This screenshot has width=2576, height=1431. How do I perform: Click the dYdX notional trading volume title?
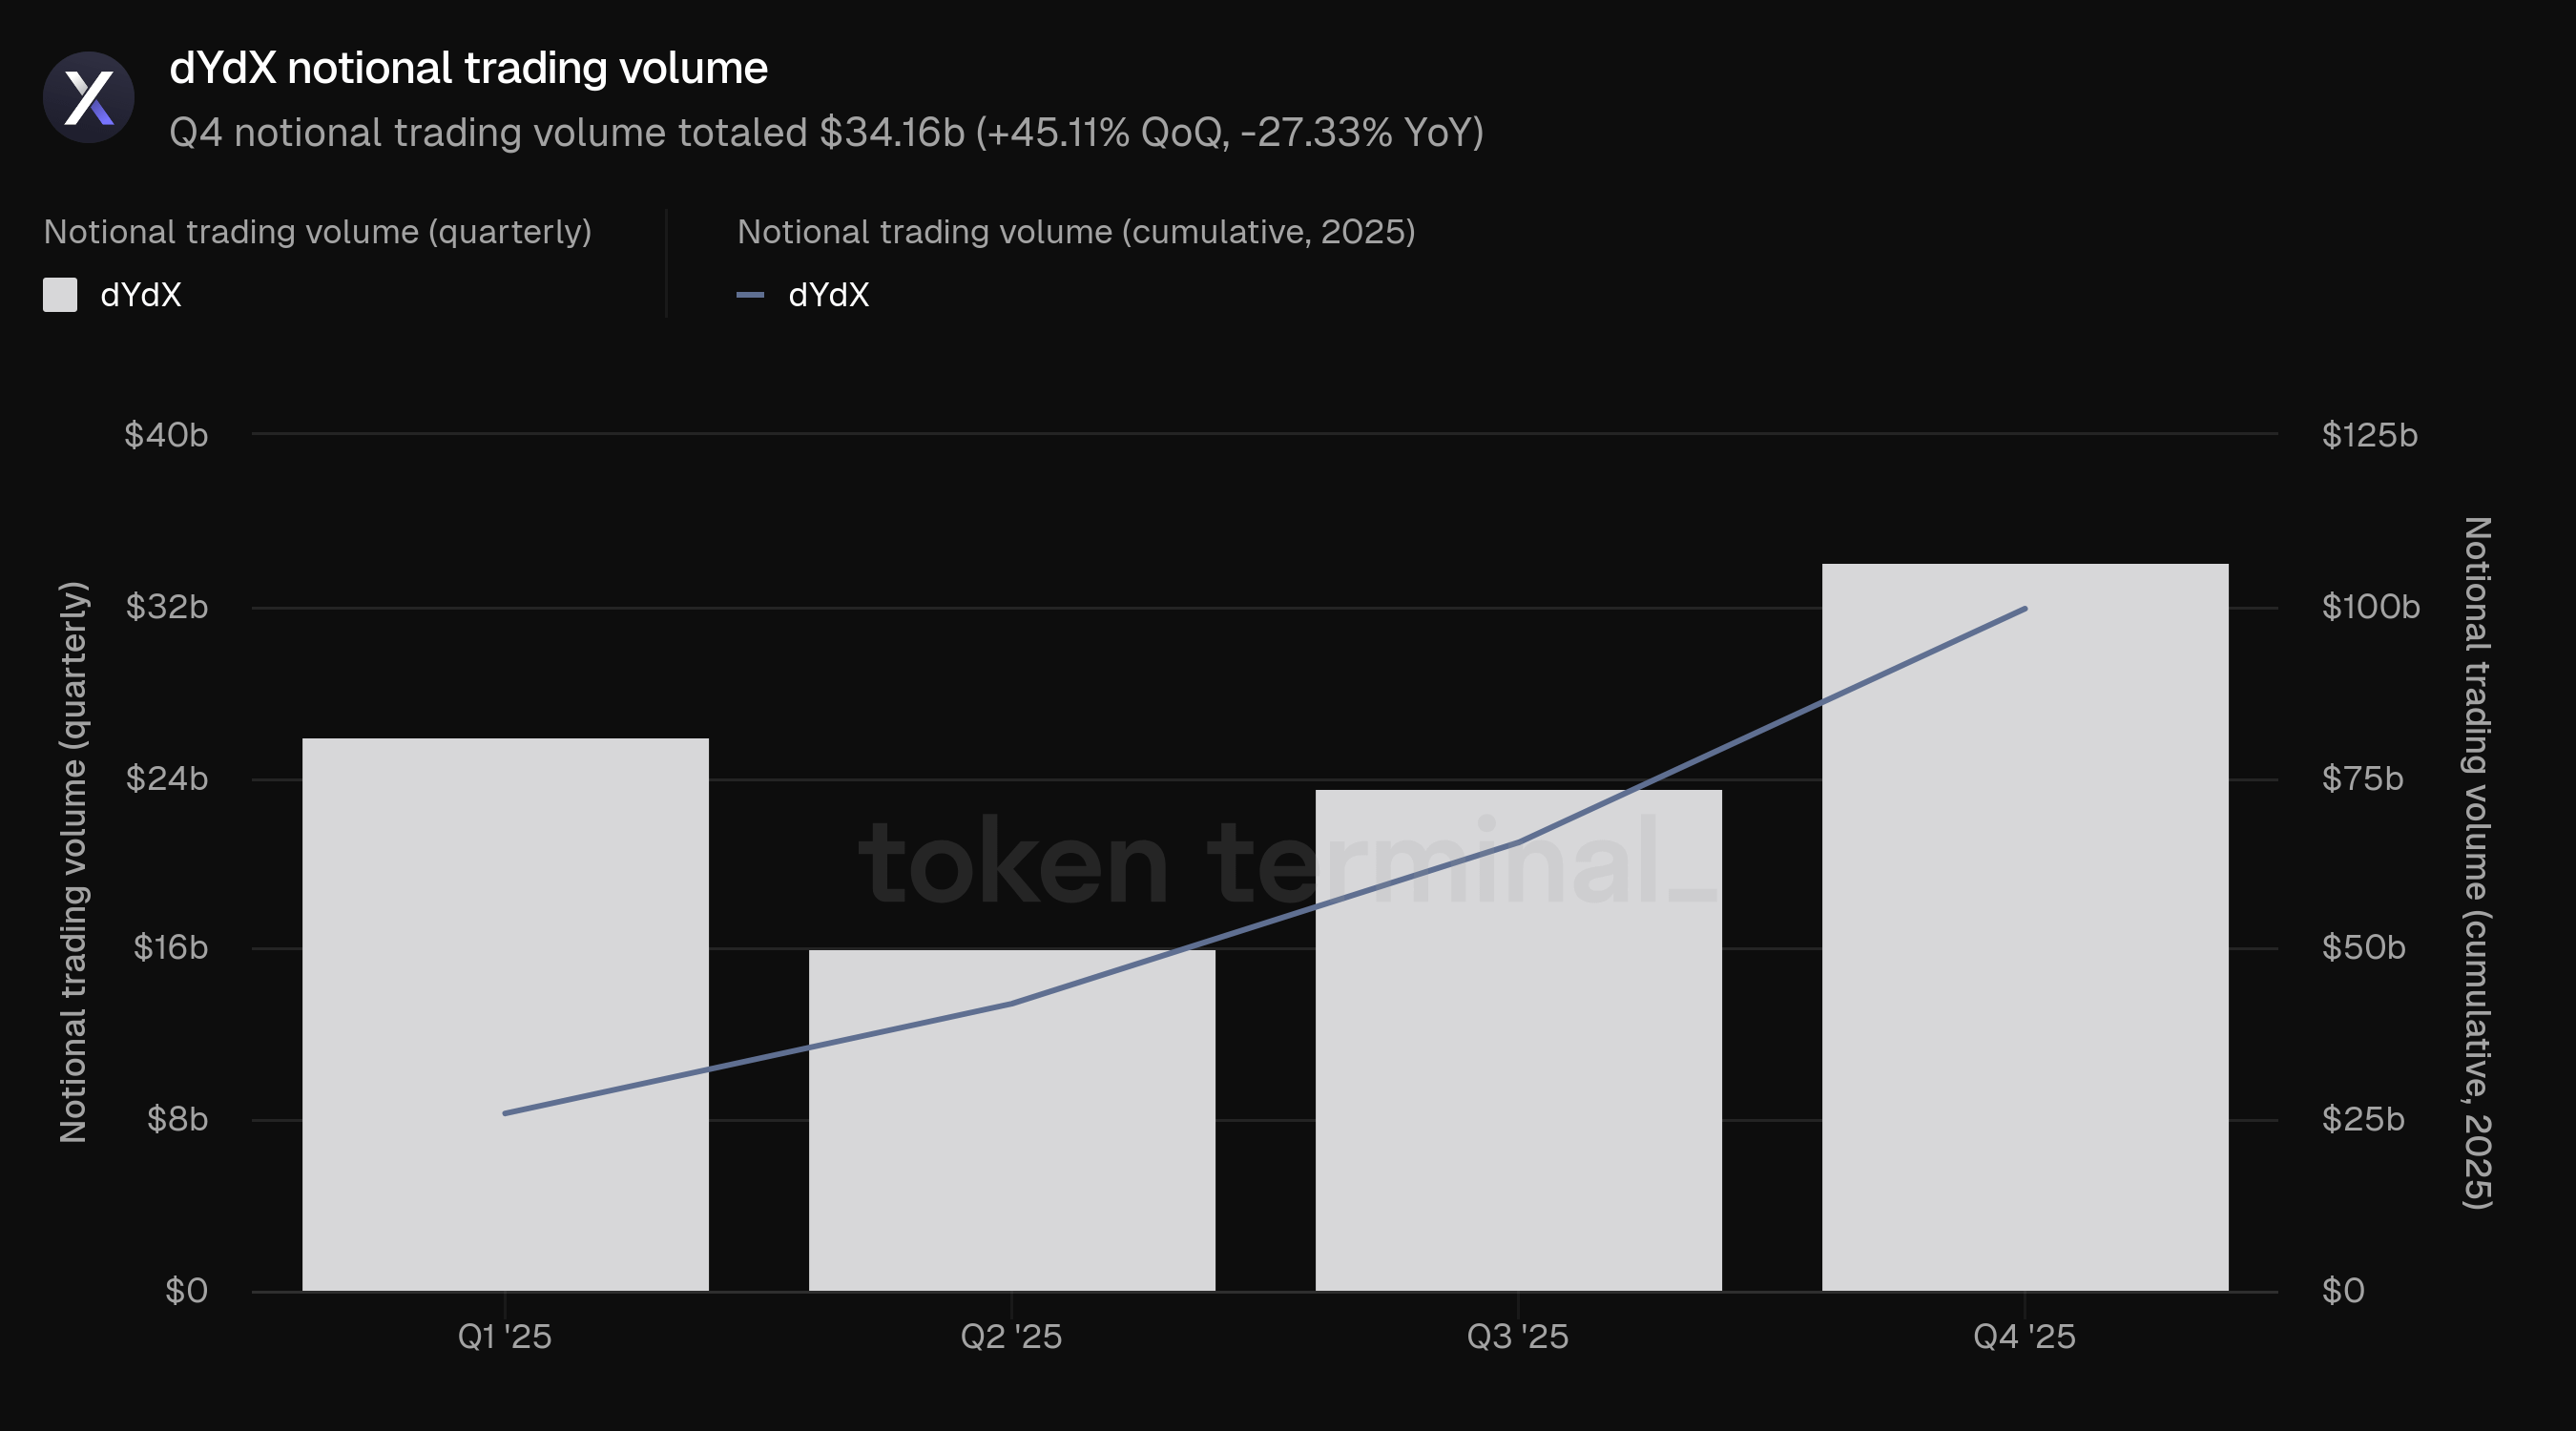click(x=468, y=69)
